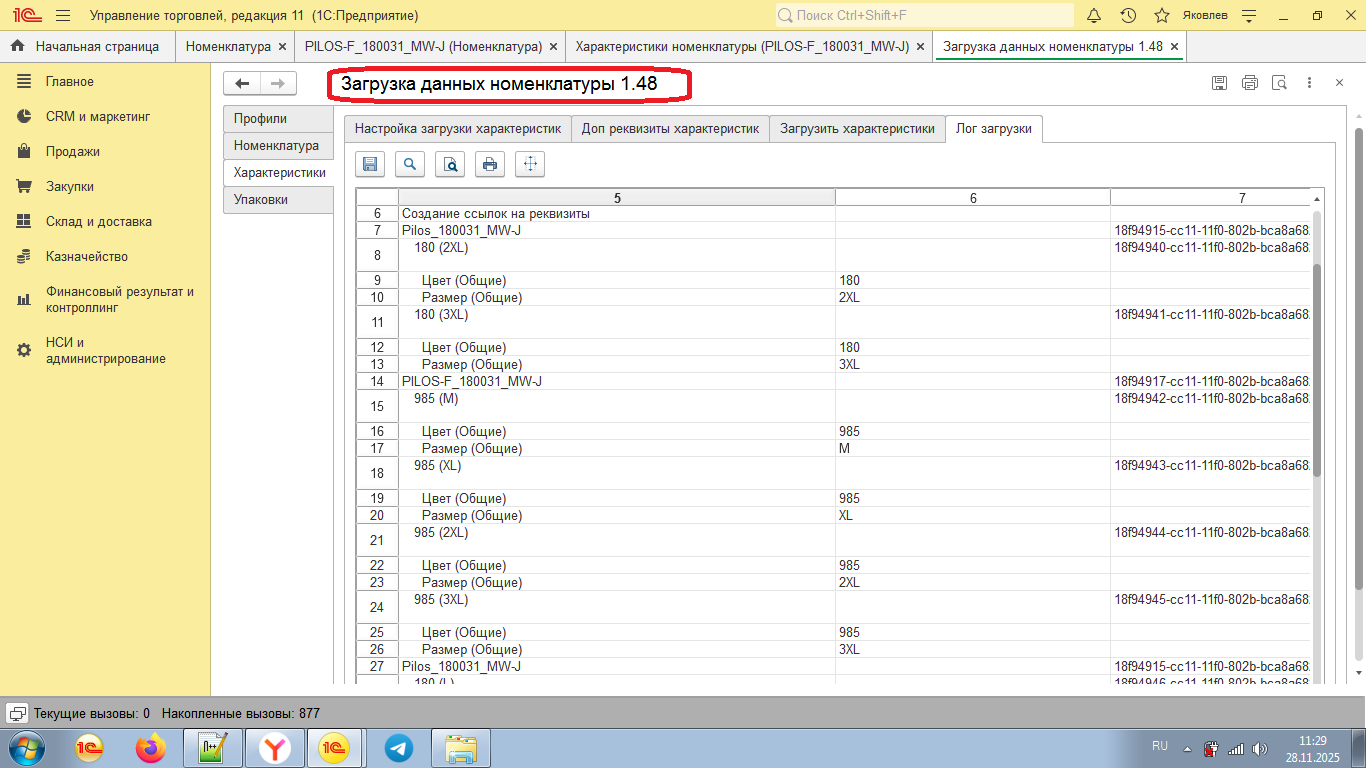The height and width of the screenshot is (768, 1366).
Task: Click the notifications bell icon
Action: tap(1094, 16)
